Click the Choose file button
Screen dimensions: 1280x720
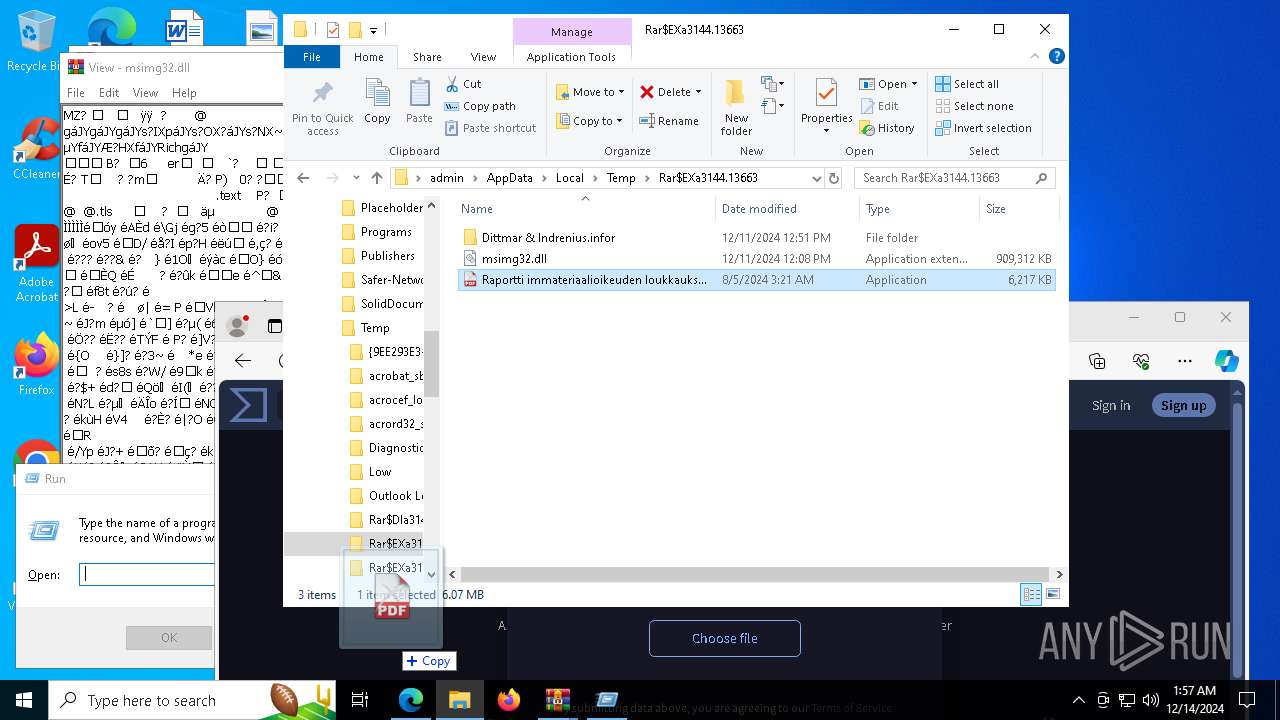pos(725,638)
